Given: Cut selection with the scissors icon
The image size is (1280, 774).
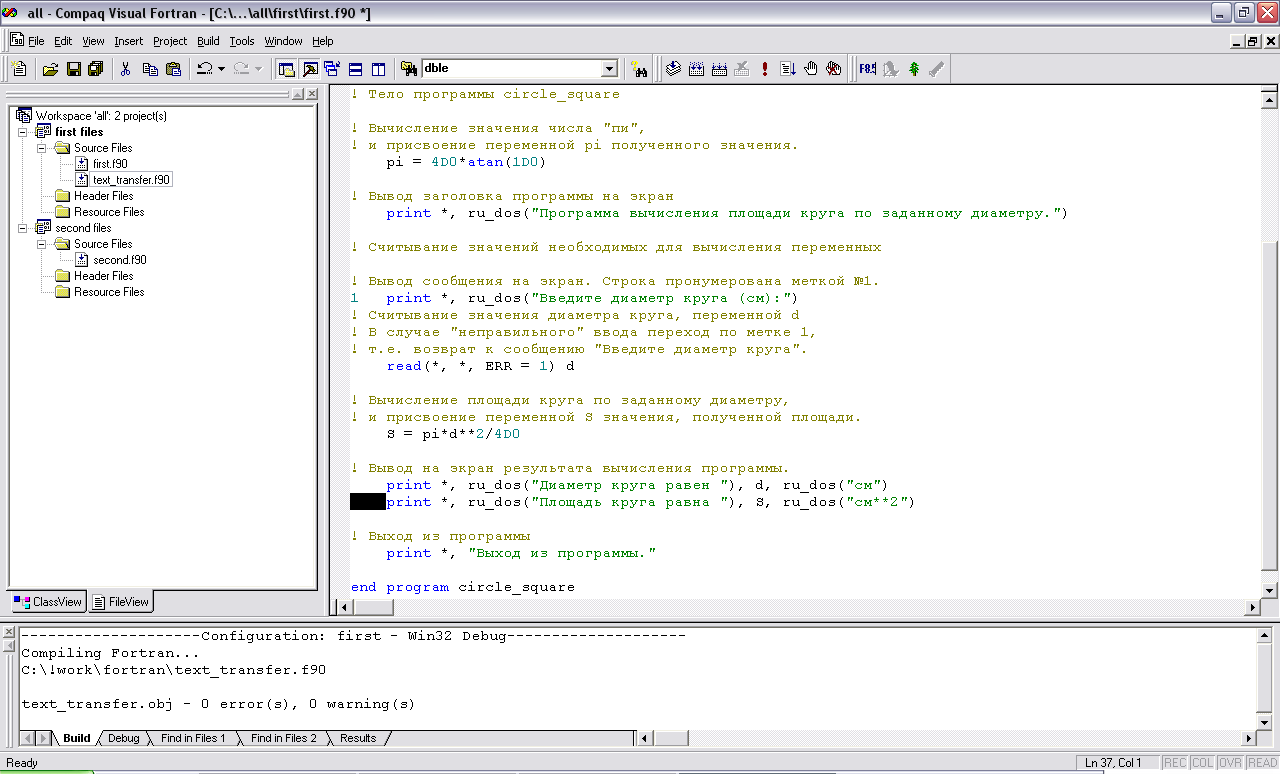Looking at the screenshot, I should [126, 69].
